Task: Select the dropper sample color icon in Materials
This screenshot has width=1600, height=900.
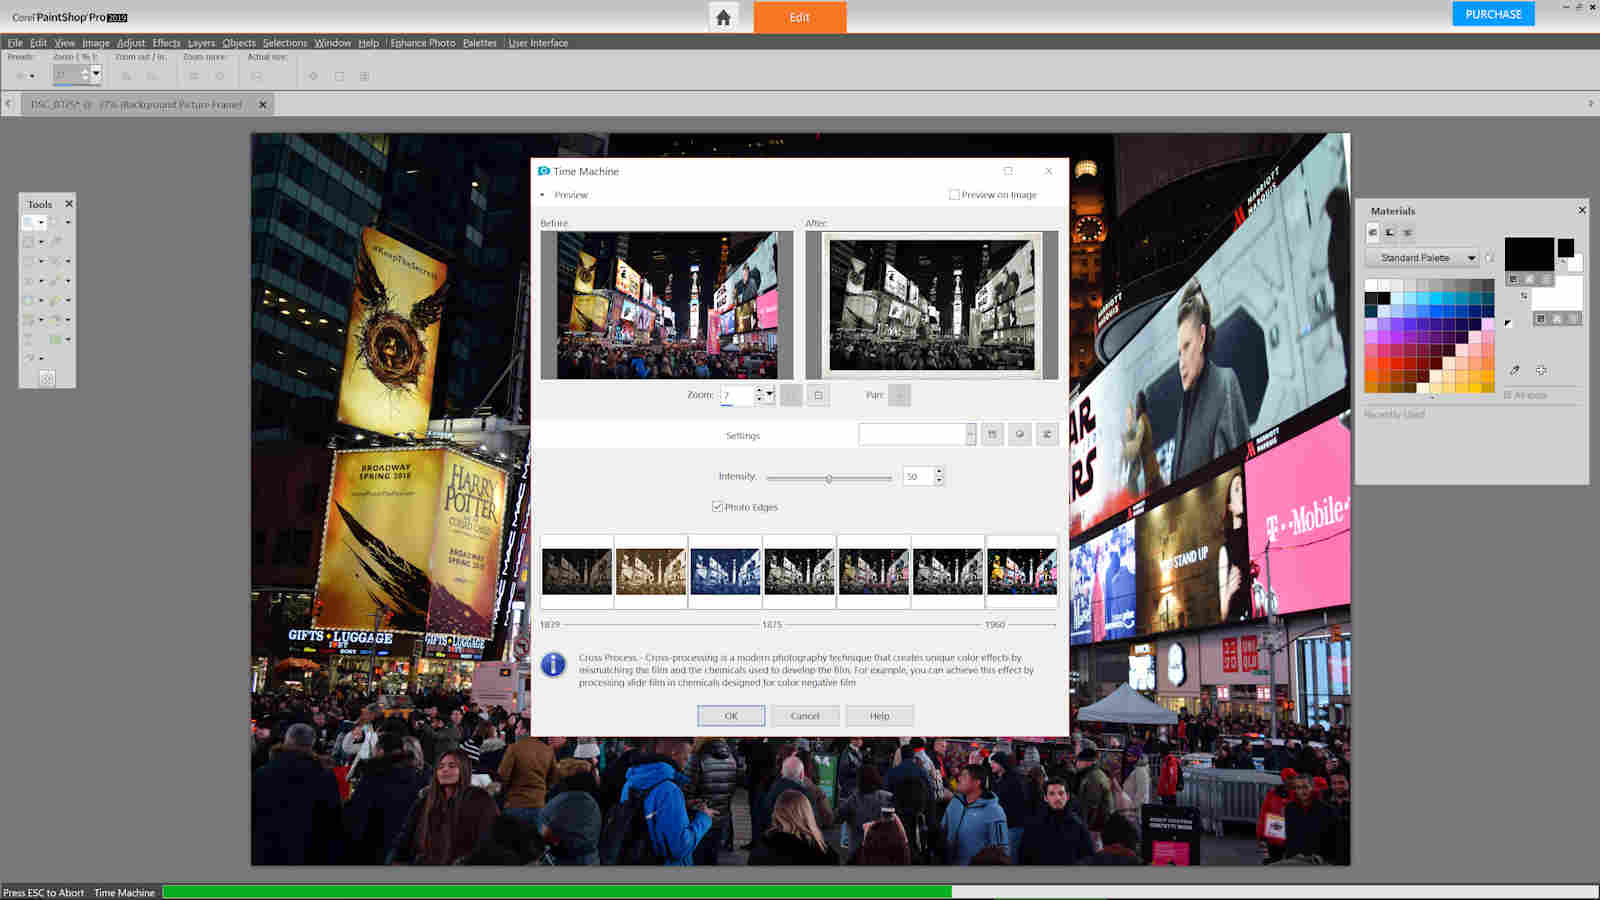Action: pyautogui.click(x=1515, y=370)
